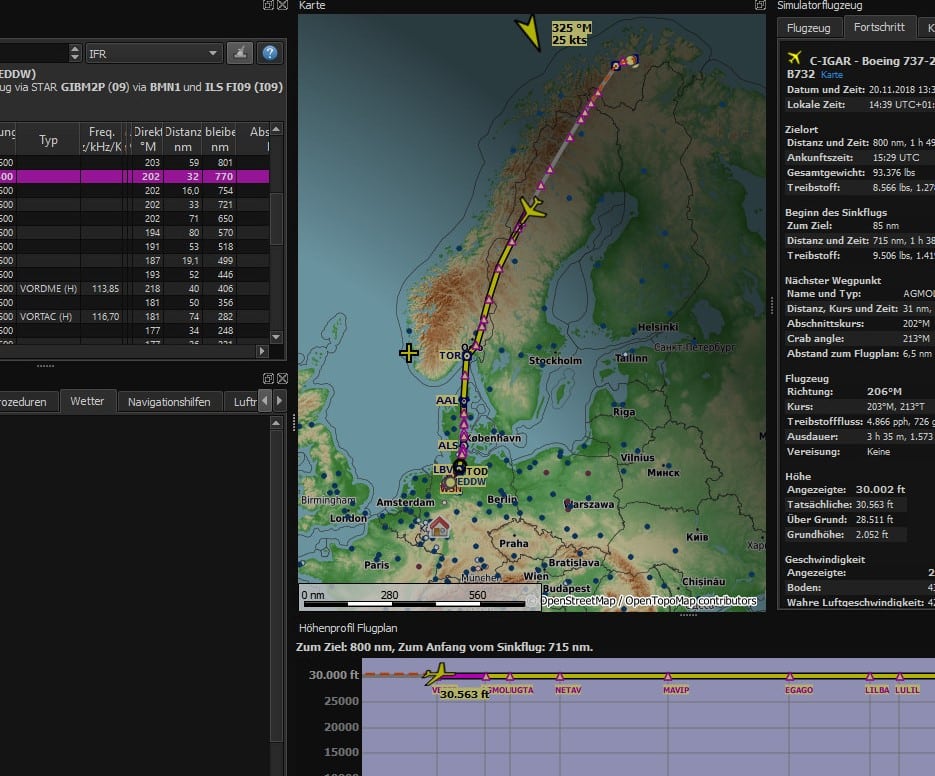Click the home icon near Amsterdam
Screen dimensions: 935x776
pos(438,526)
